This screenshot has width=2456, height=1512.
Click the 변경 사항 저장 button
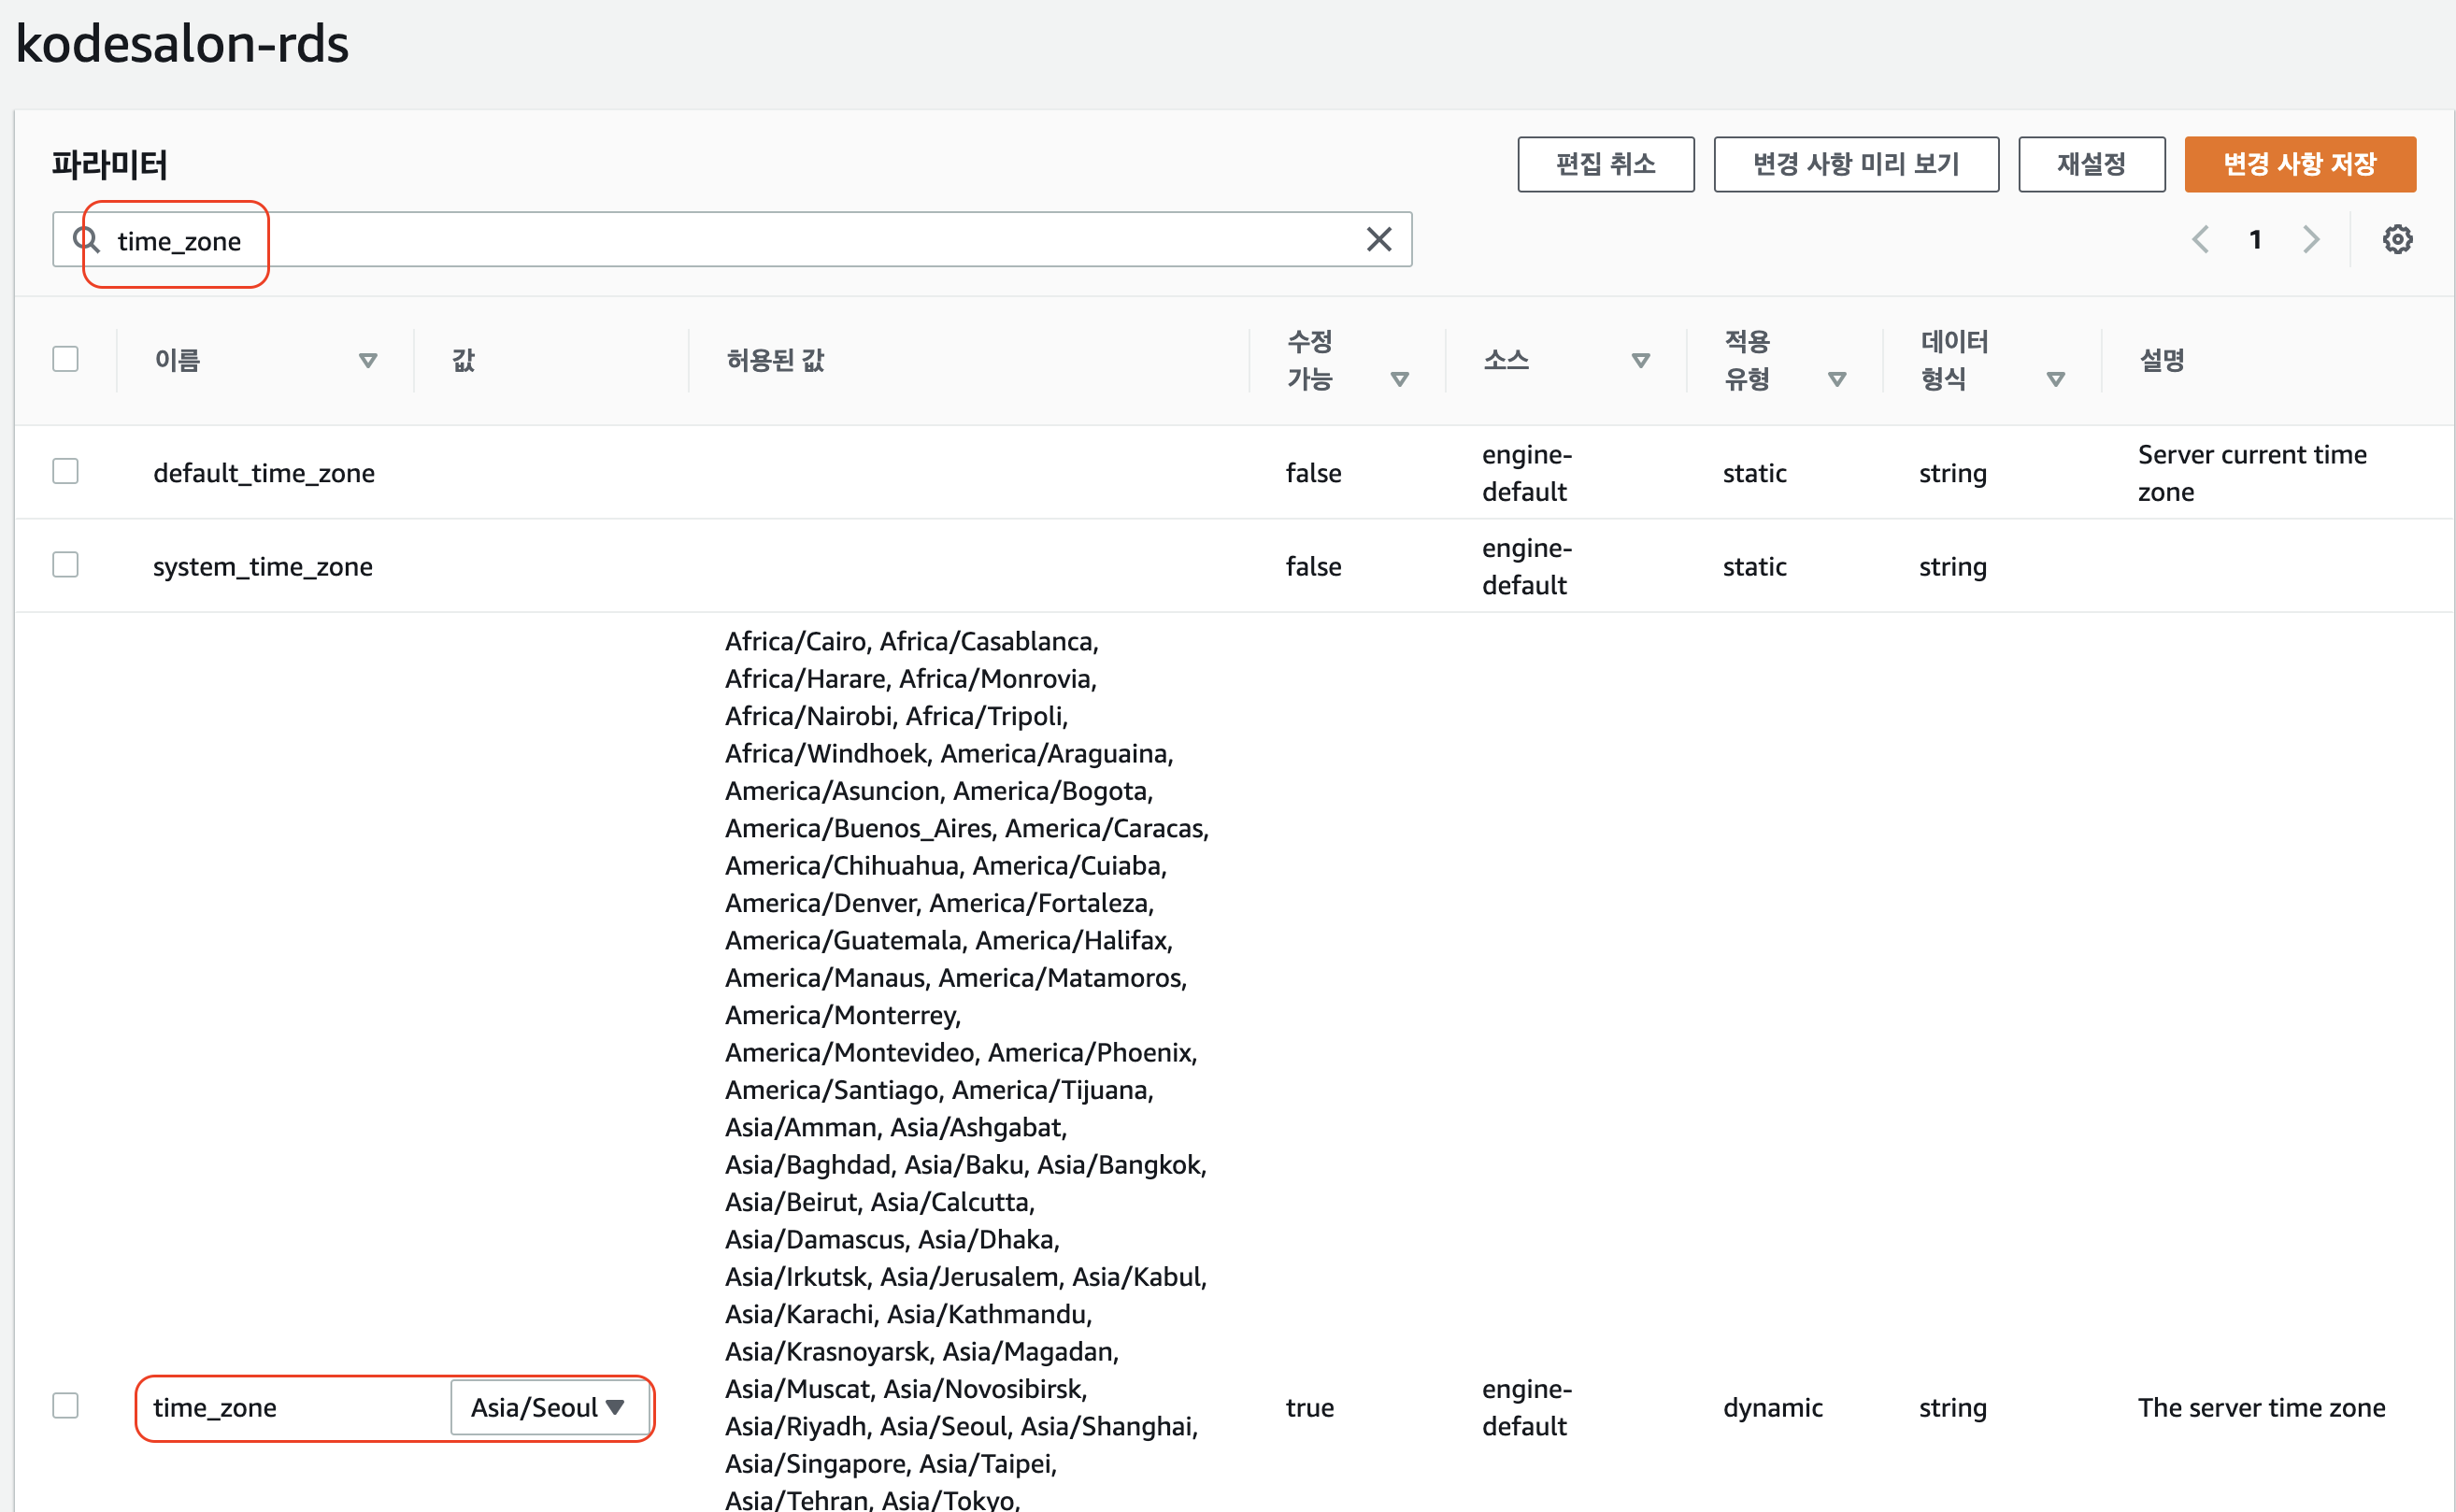point(2299,164)
